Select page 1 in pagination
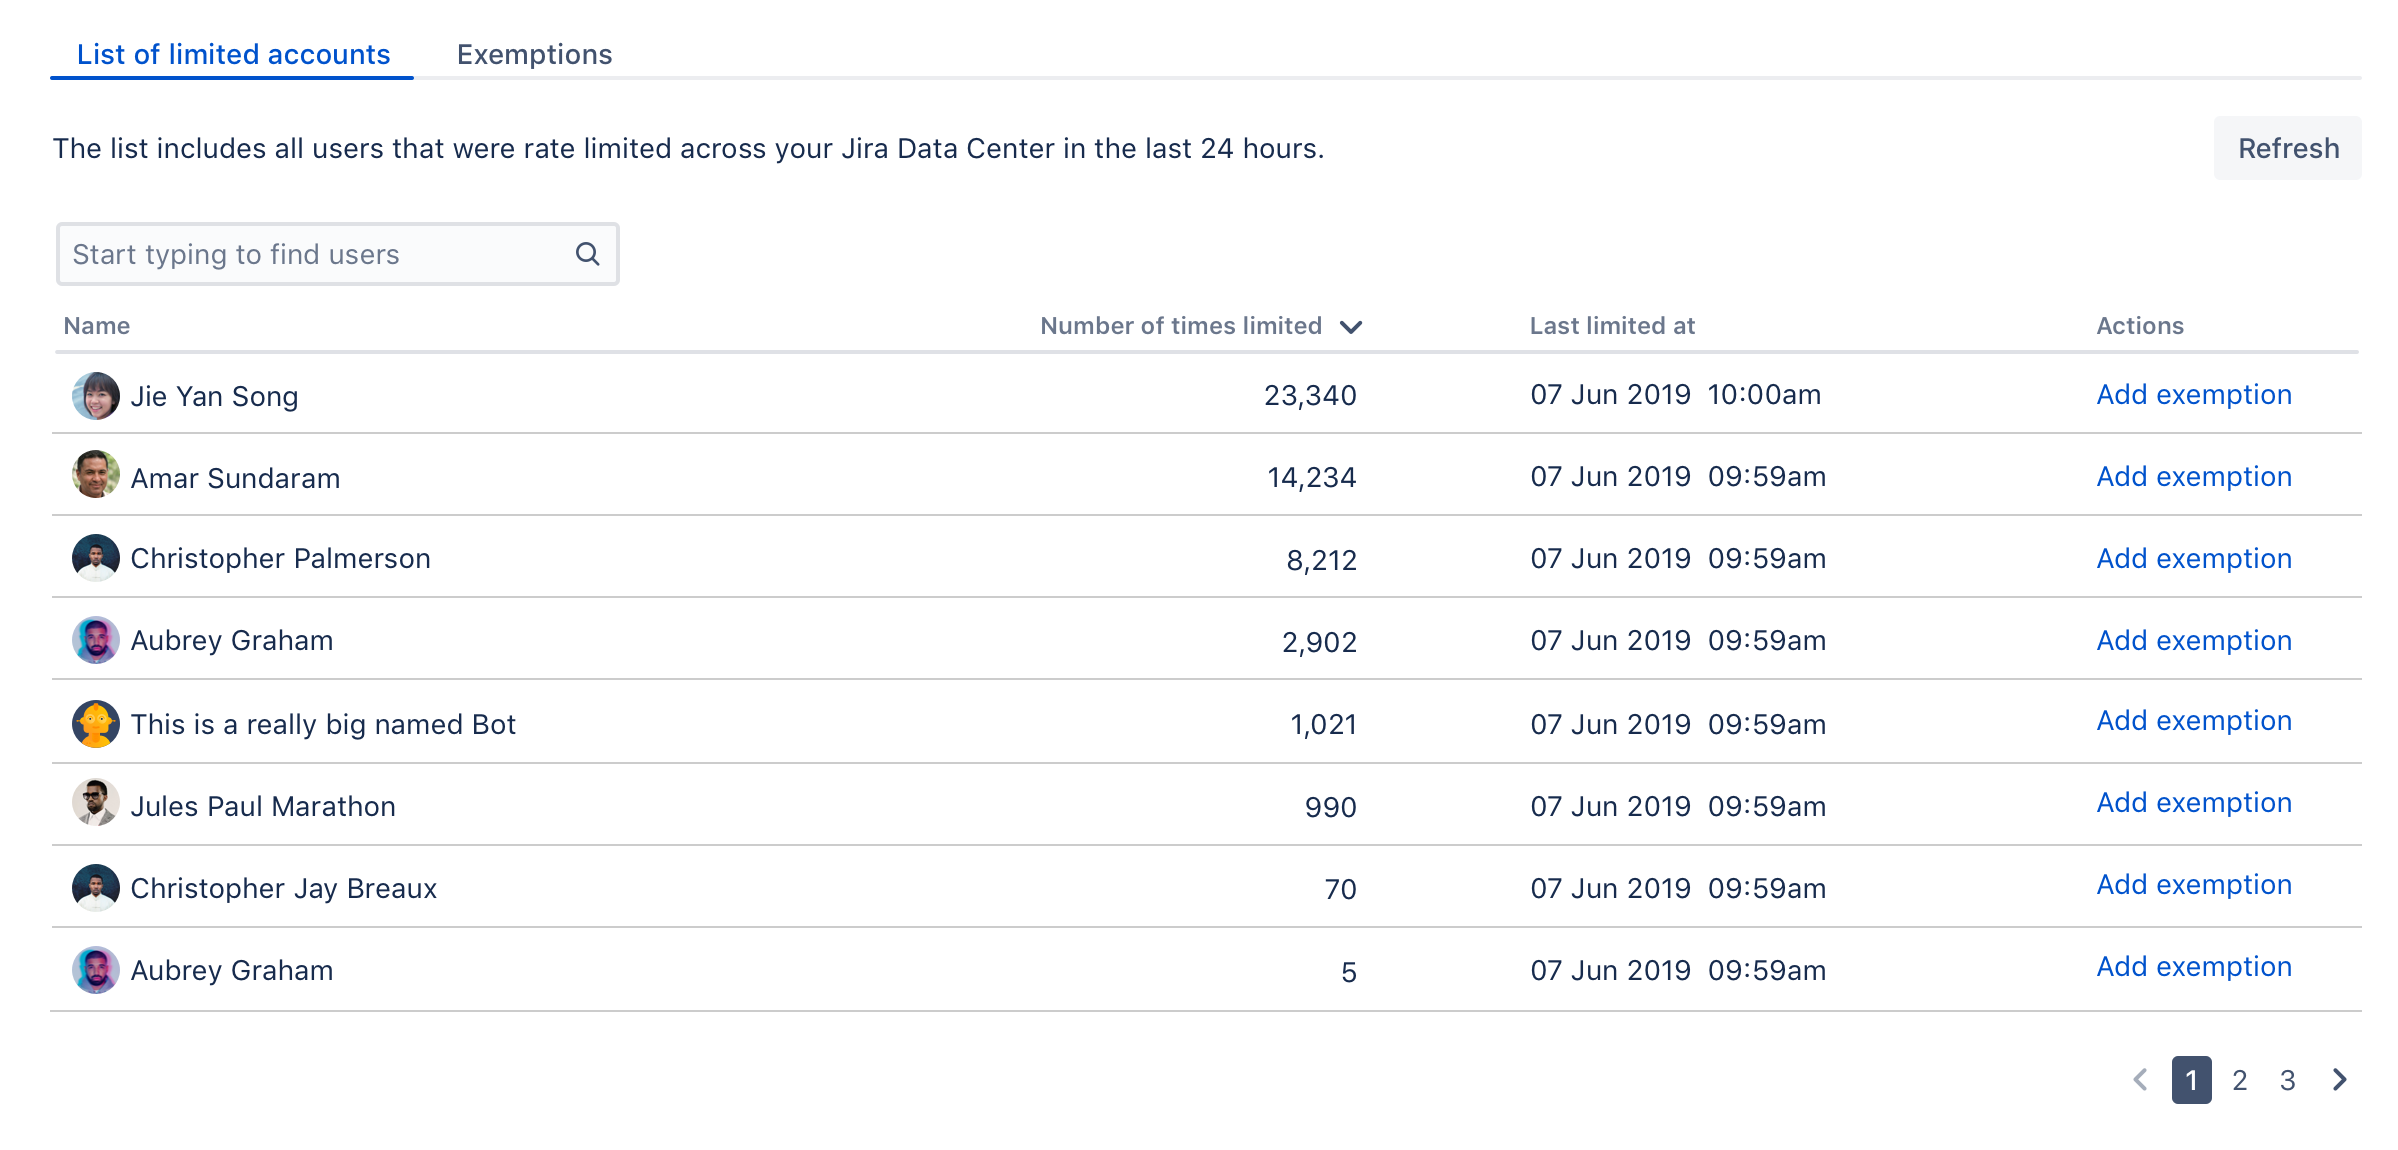This screenshot has height=1150, width=2398. [x=2191, y=1080]
